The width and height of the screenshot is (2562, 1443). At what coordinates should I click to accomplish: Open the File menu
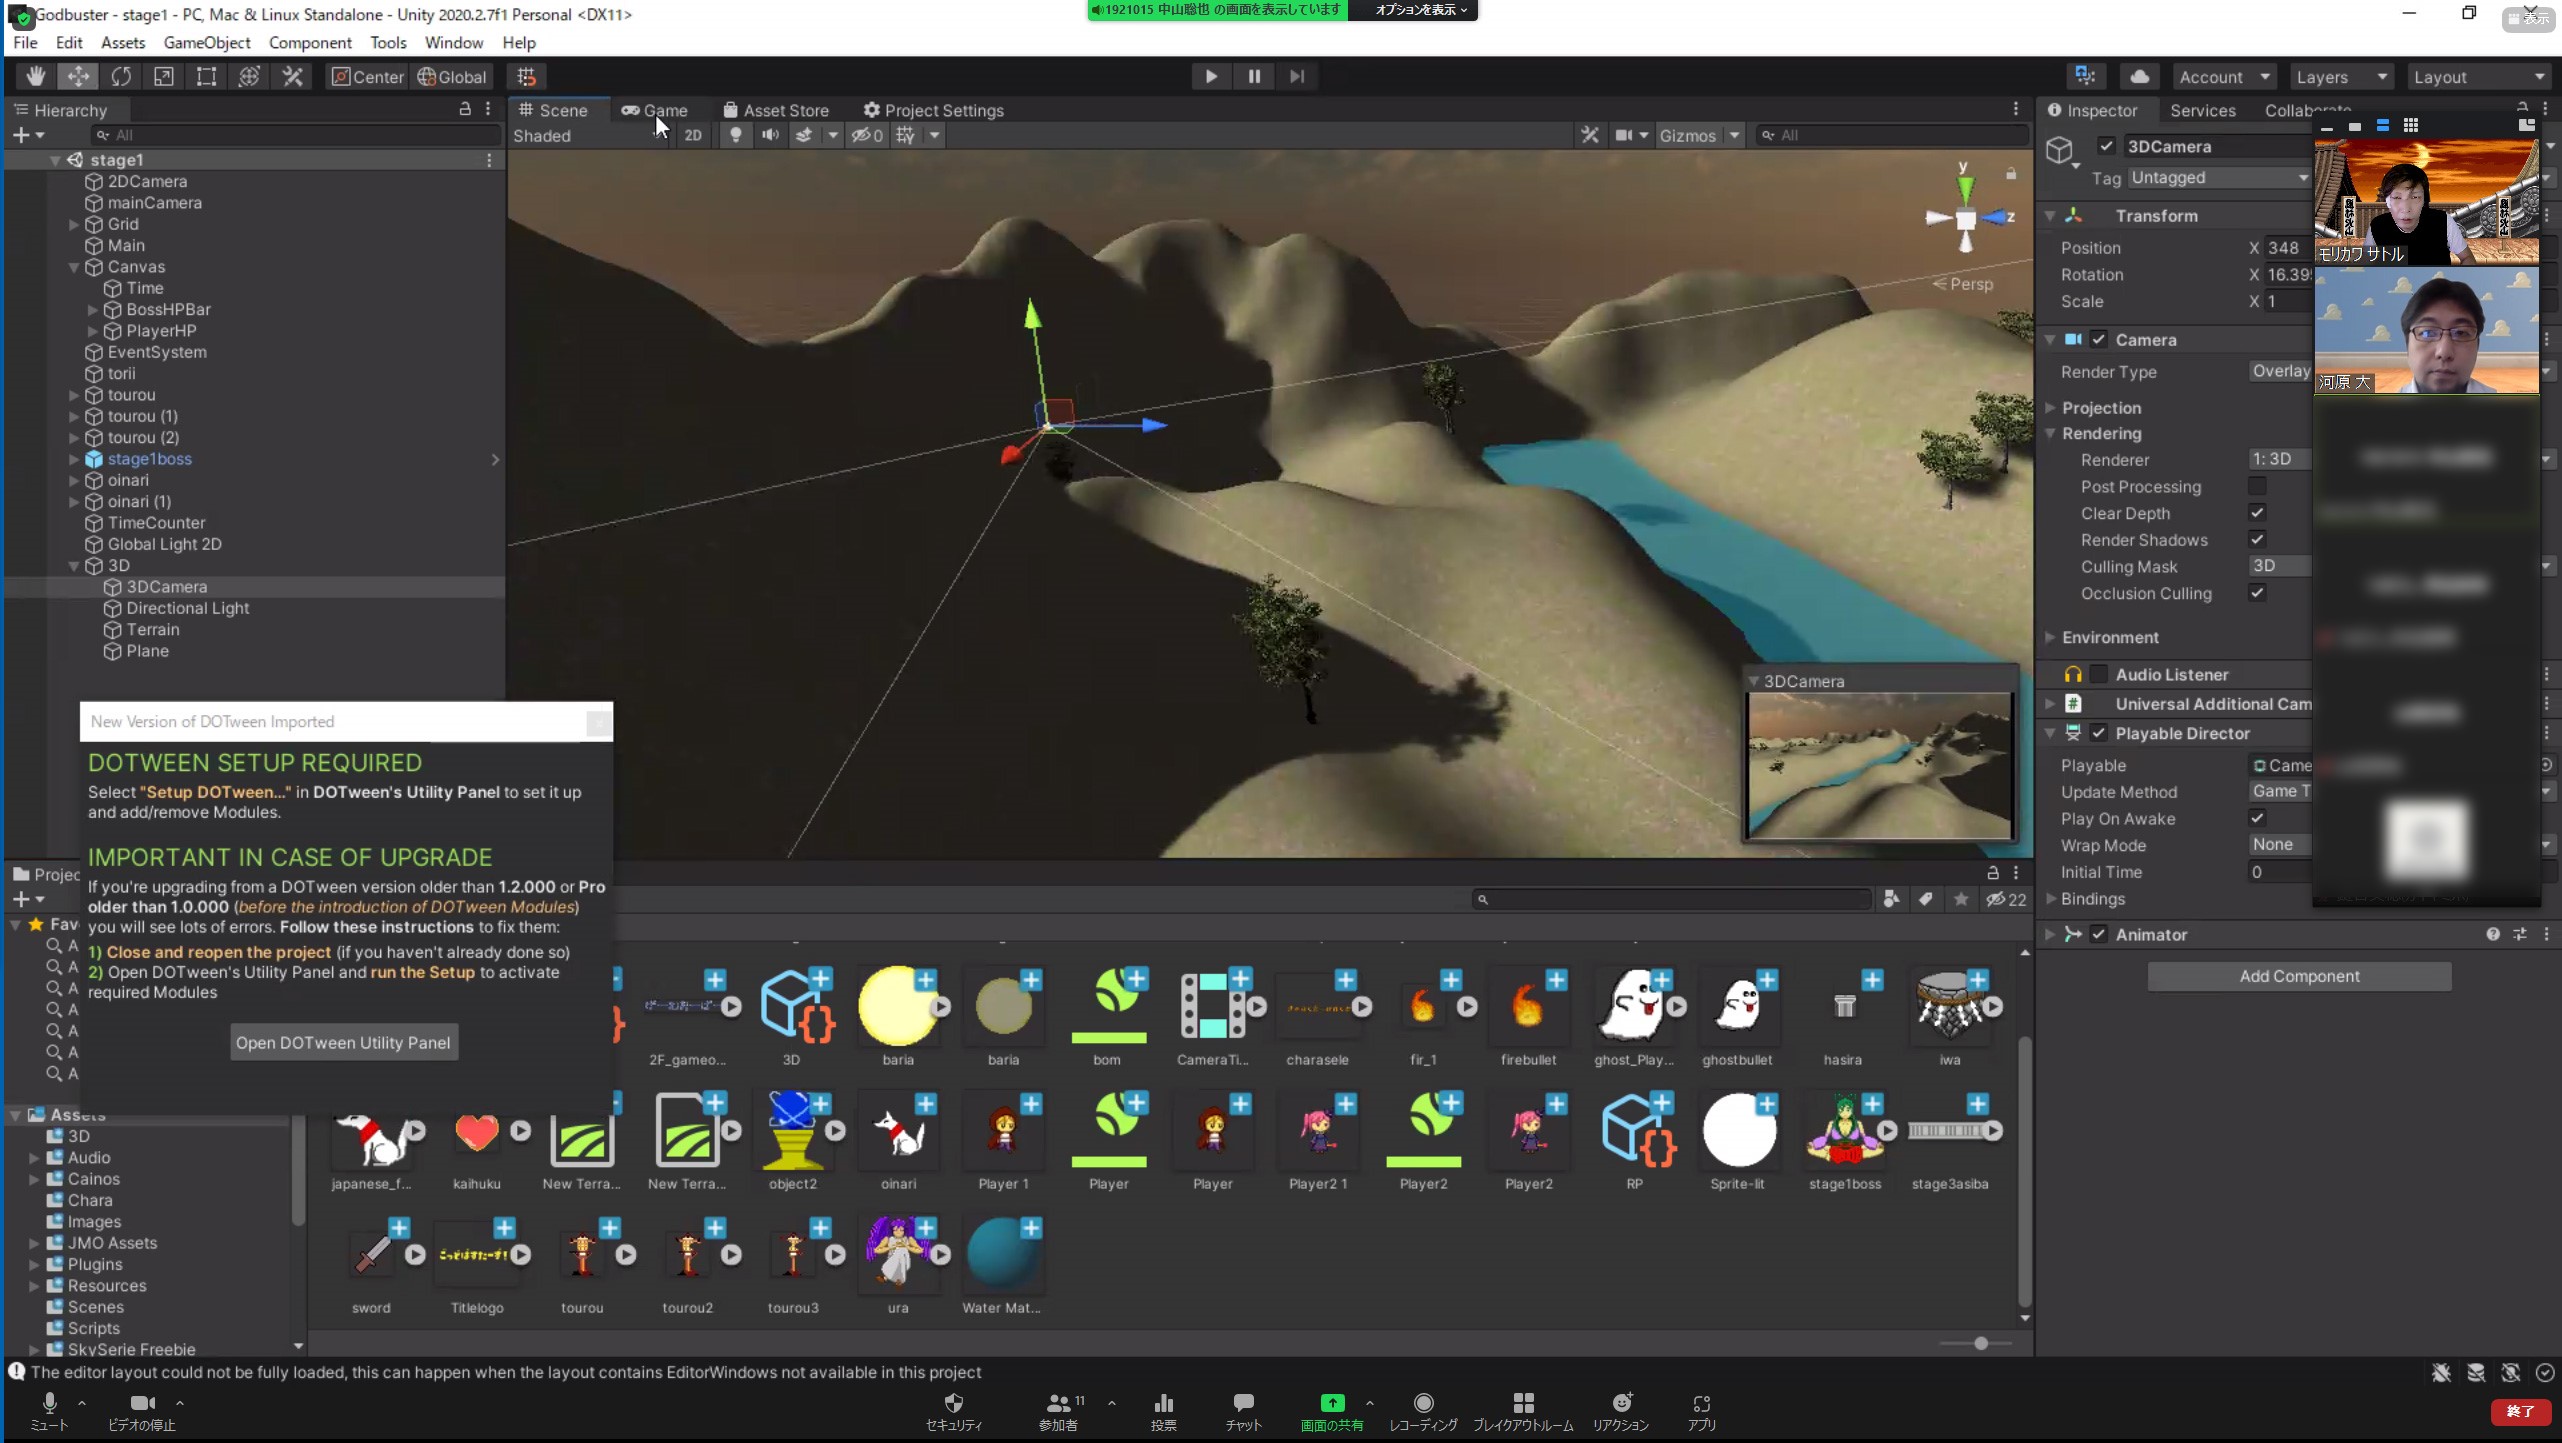pos(25,42)
